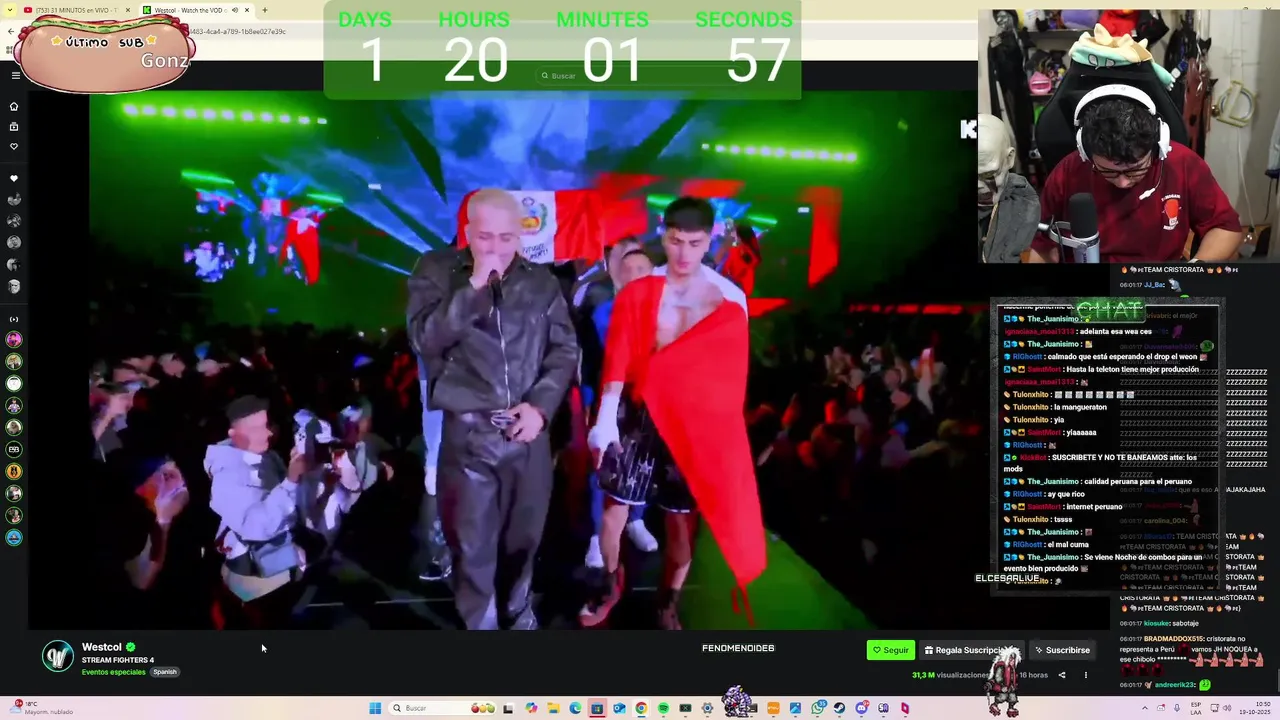Open the Windows Start menu
Screen dimensions: 1280x720
[x=375, y=708]
